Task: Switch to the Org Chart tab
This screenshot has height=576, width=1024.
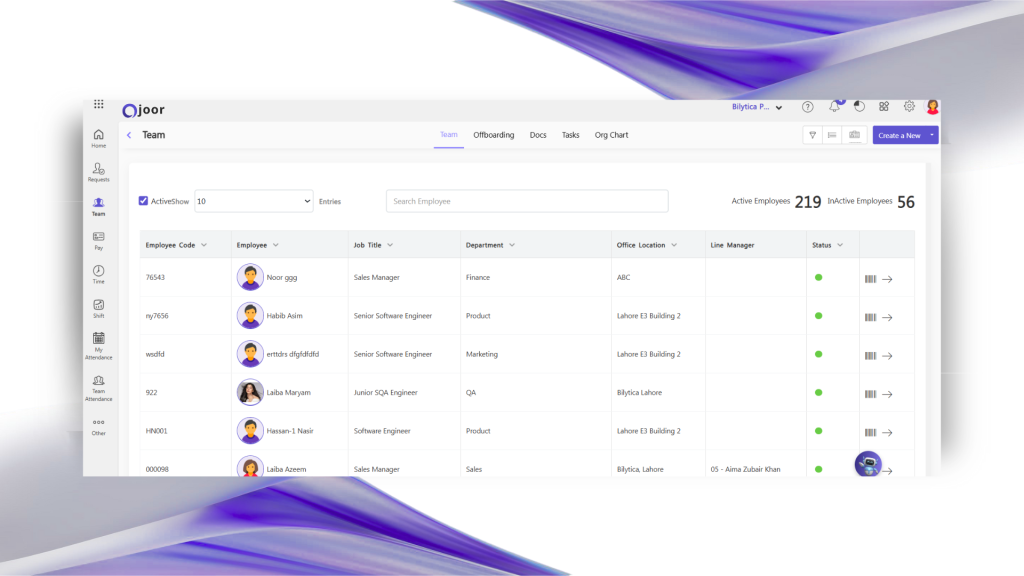Action: 611,135
